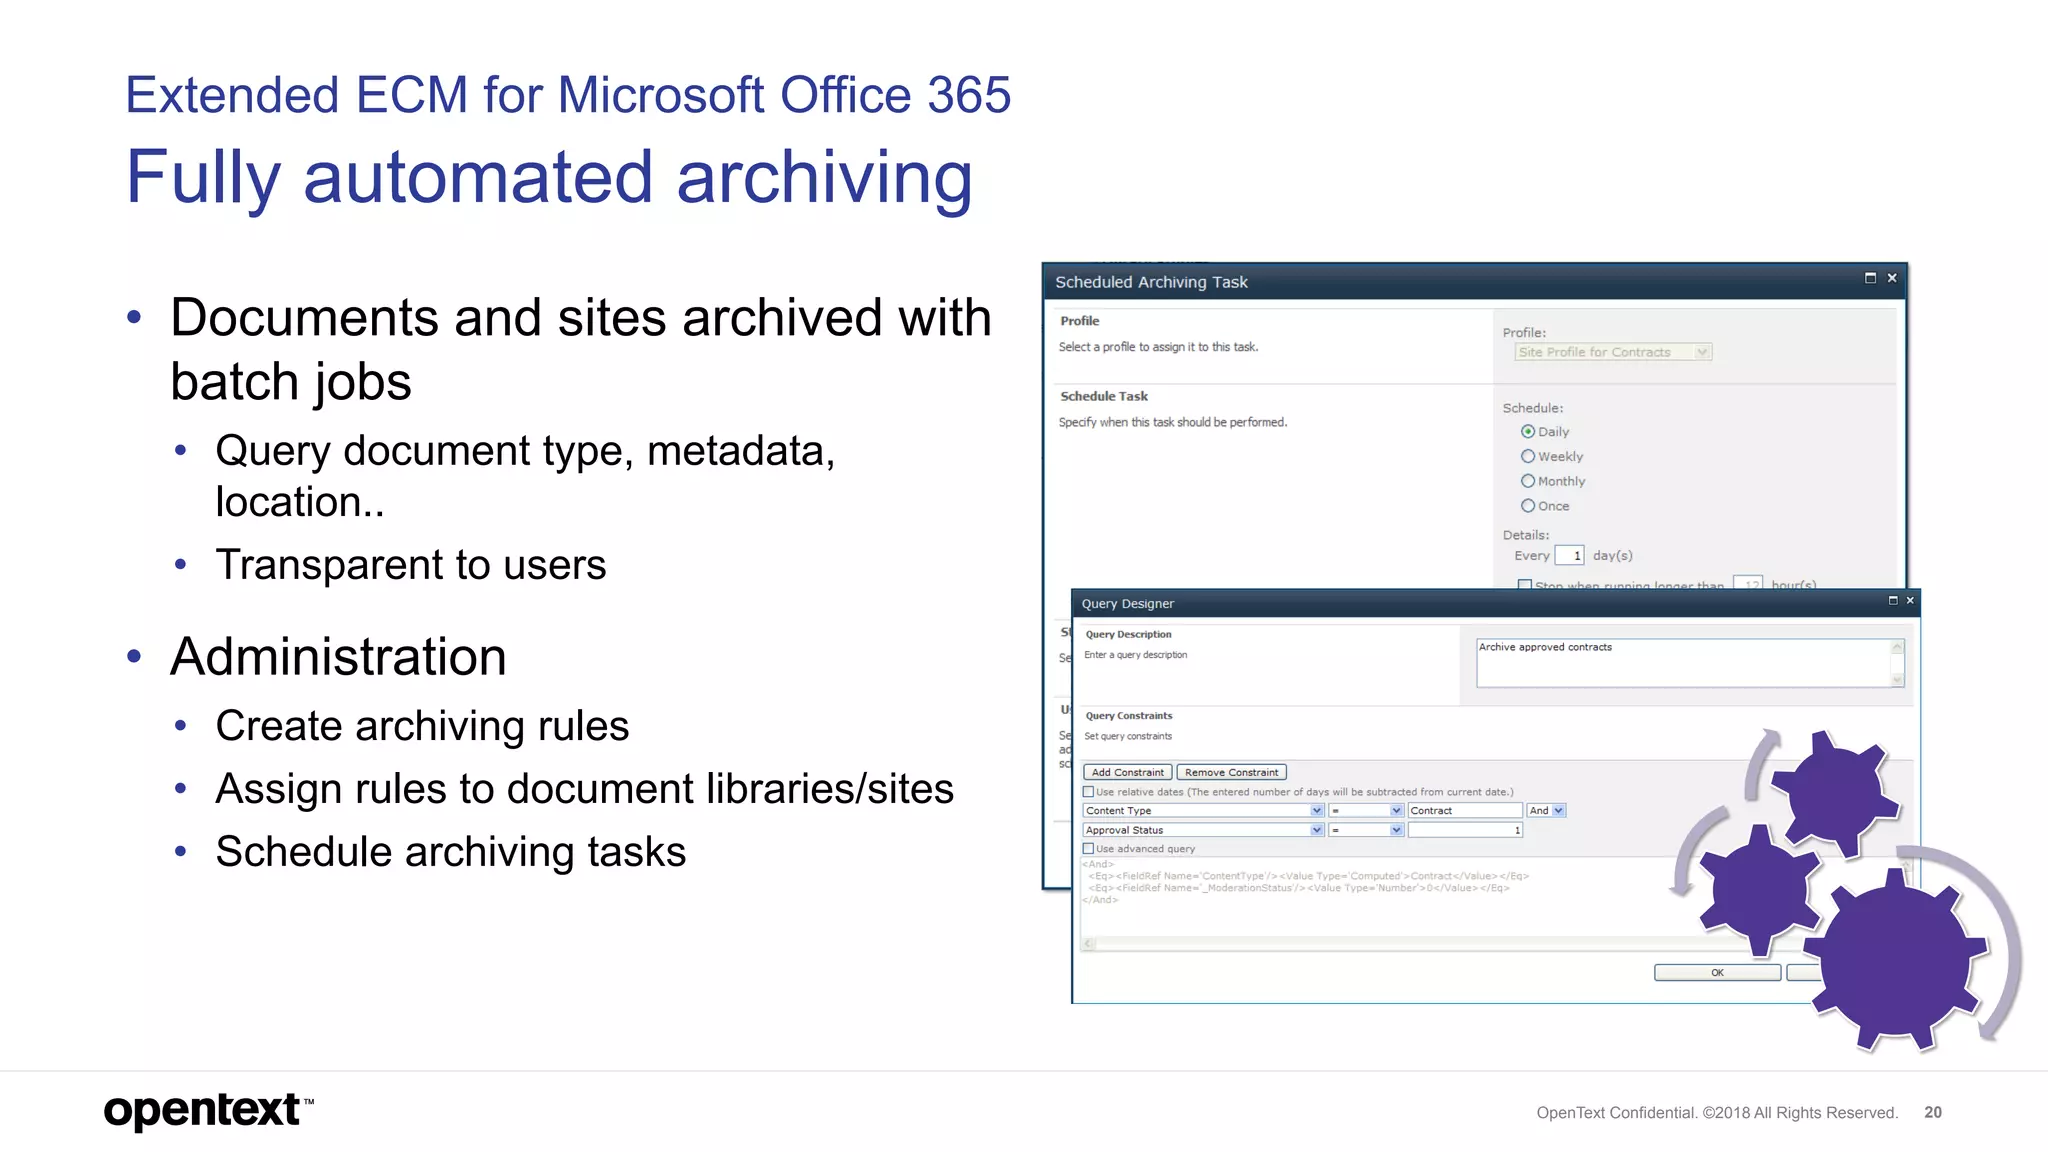Screen dimensions: 2048x1152
Task: Click the Query Description heading
Action: pos(1128,634)
